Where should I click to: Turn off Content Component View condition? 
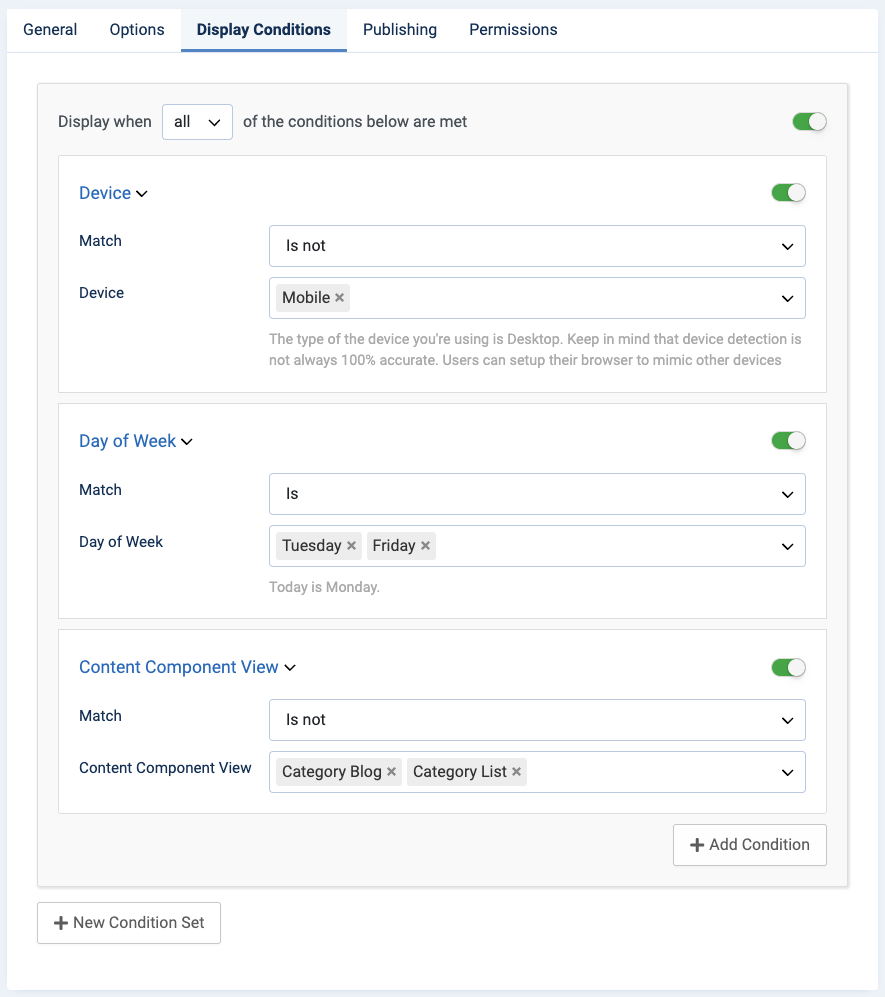click(x=788, y=667)
